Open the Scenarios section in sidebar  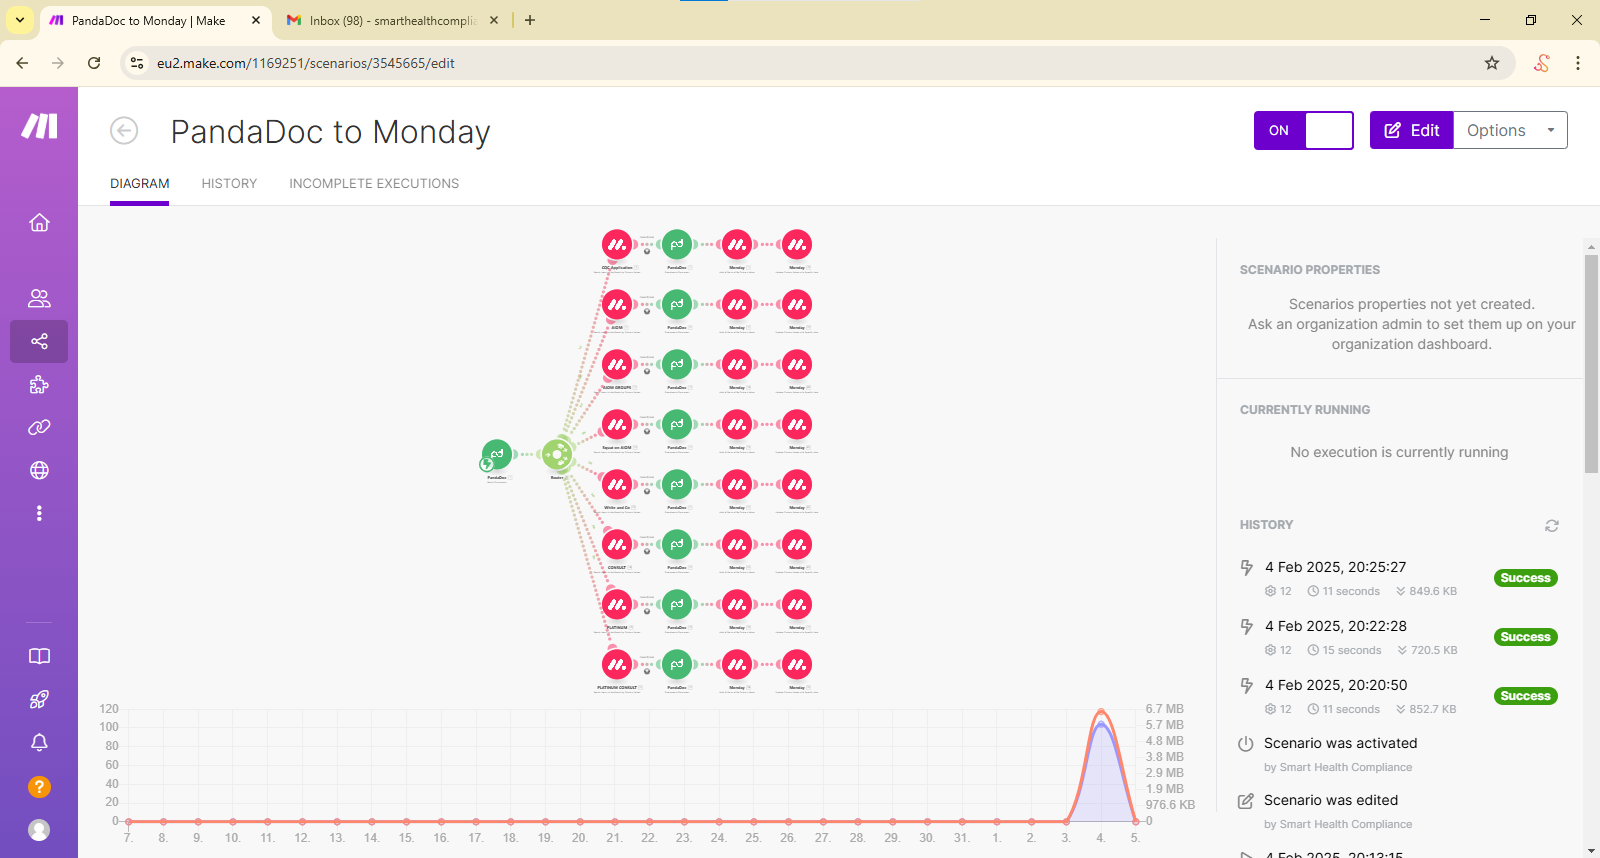tap(39, 341)
